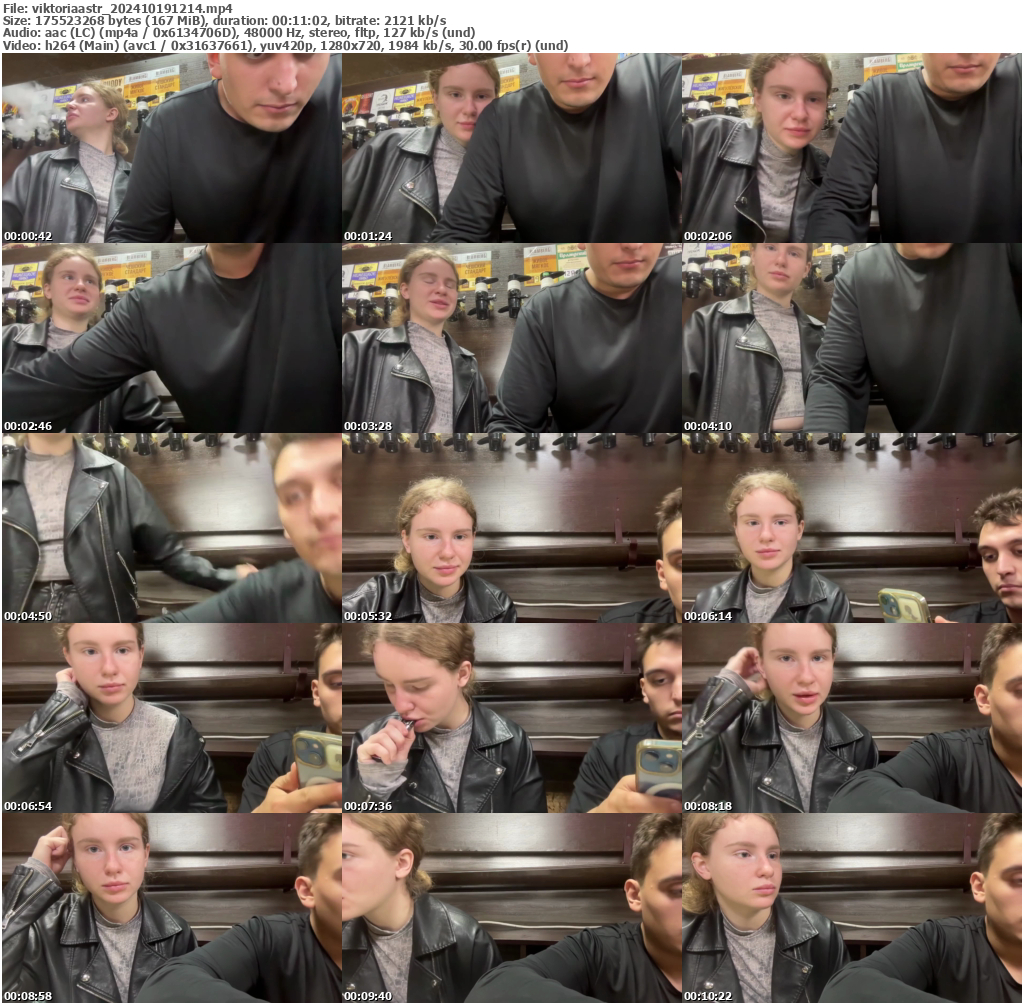Viewport: 1024px width, 1003px height.
Task: Open the frame at 00:05:32
Action: point(511,528)
